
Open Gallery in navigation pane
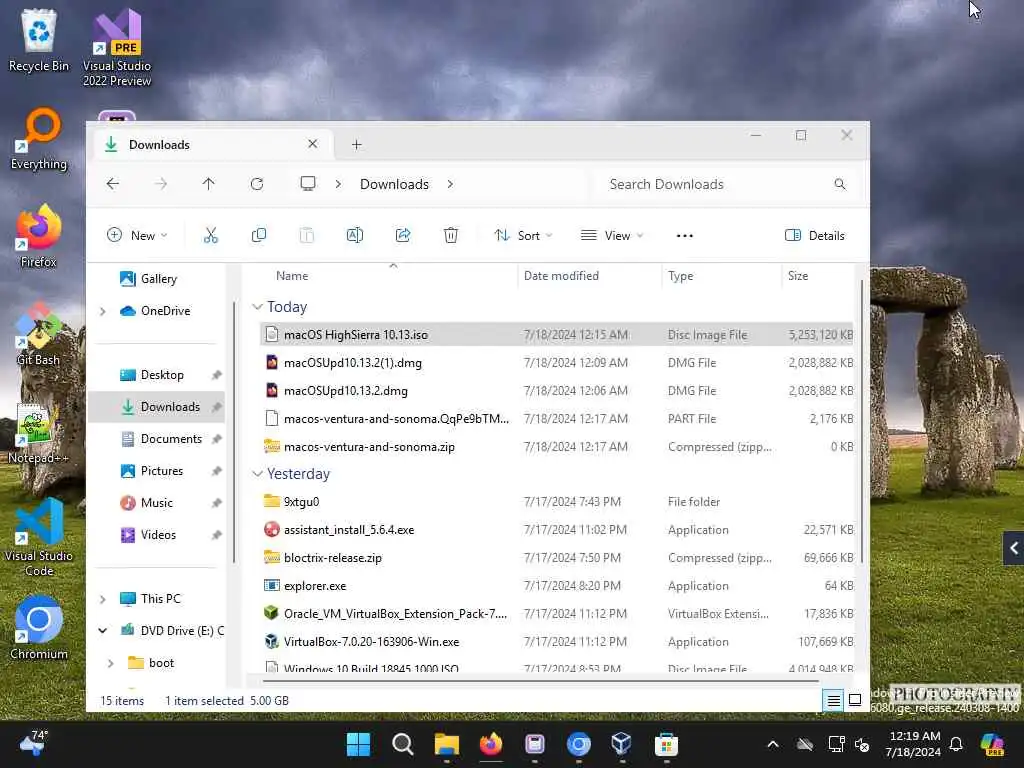pos(157,279)
